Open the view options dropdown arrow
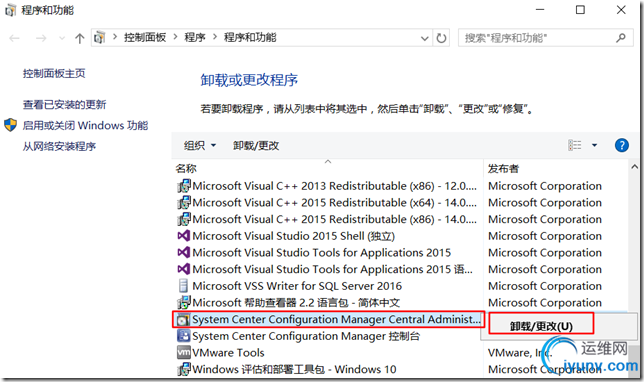The width and height of the screenshot is (644, 382). 594,145
